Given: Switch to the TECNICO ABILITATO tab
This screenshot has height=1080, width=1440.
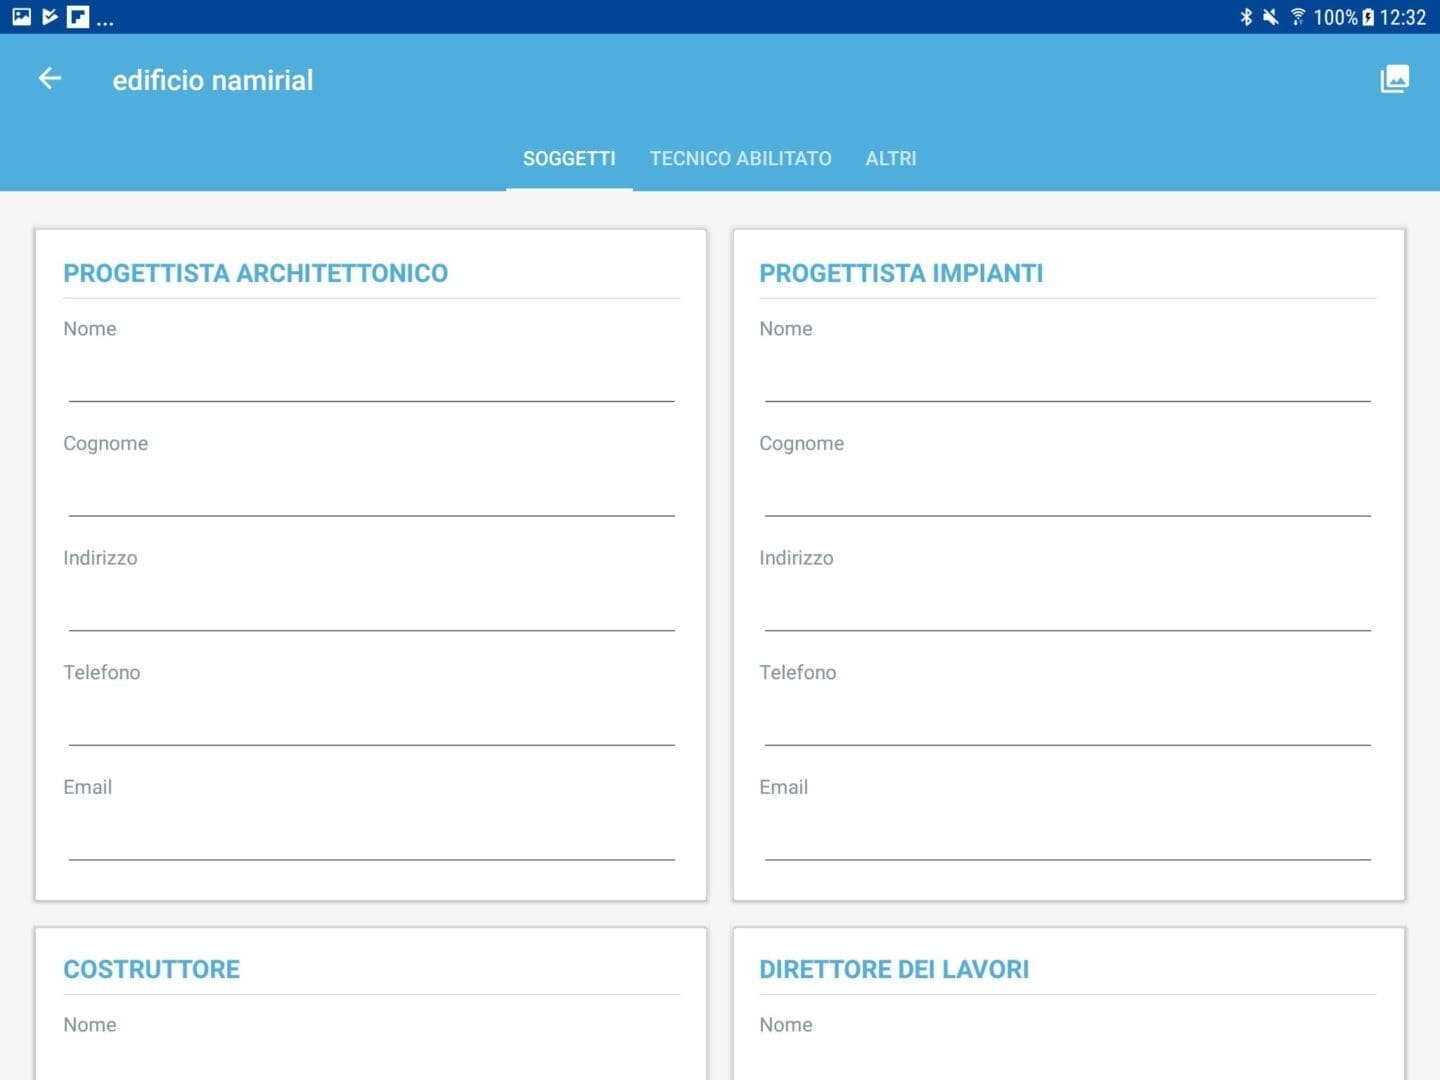Looking at the screenshot, I should (x=741, y=158).
